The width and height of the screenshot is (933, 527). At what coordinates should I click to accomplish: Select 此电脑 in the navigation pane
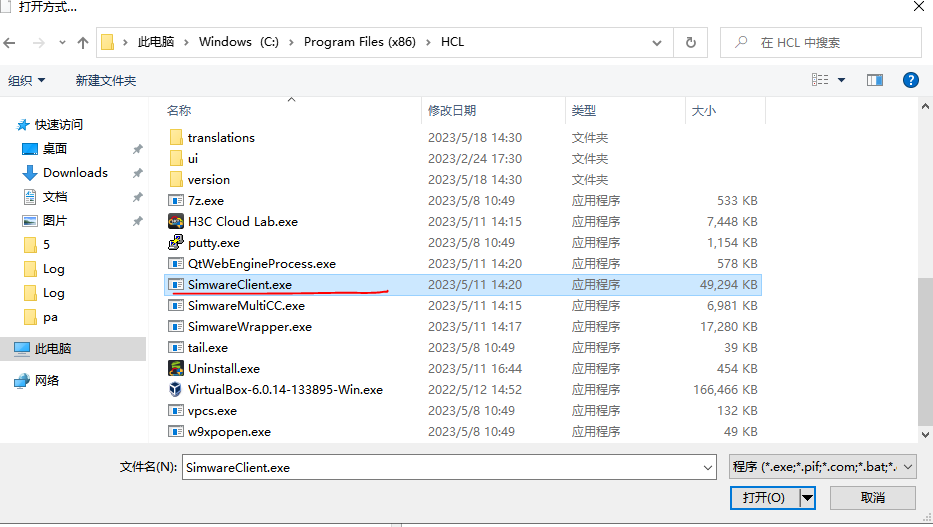pos(52,349)
